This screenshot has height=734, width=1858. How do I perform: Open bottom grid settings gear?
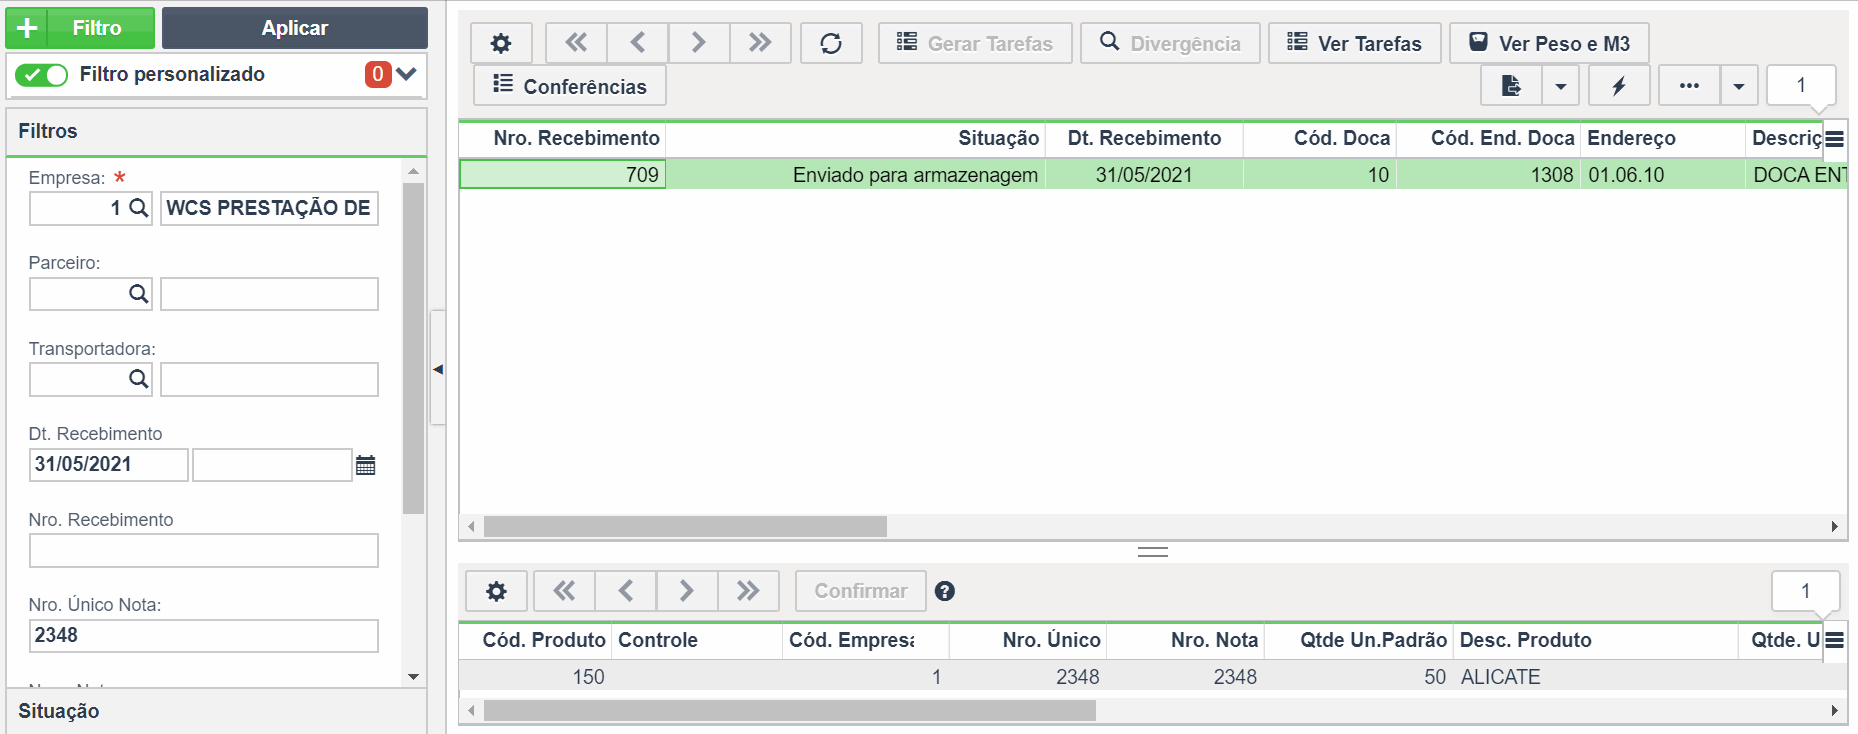click(x=496, y=591)
